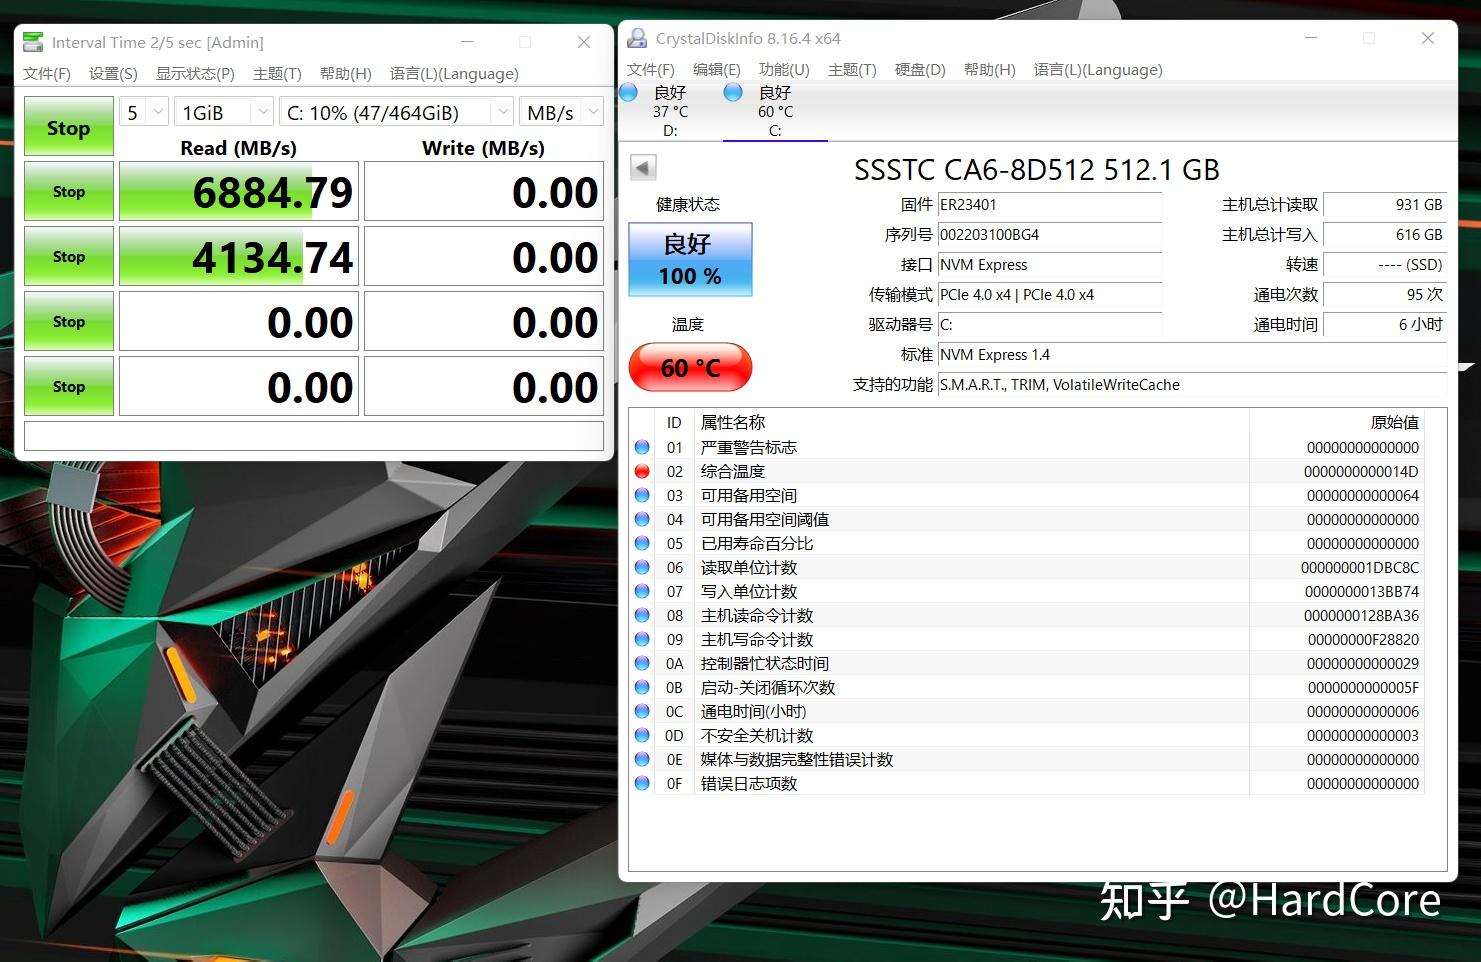Click the 序列号 field 002203100BG4
Screen dimensions: 1481x962
pyautogui.click(x=1050, y=235)
